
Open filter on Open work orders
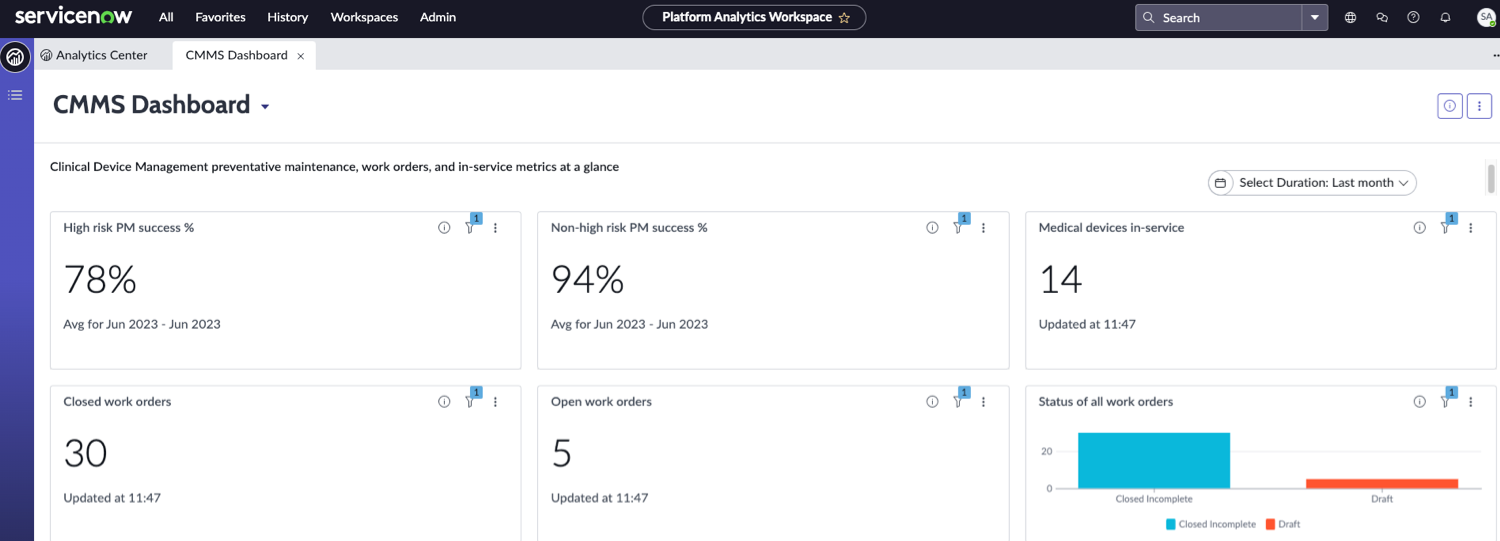[958, 402]
